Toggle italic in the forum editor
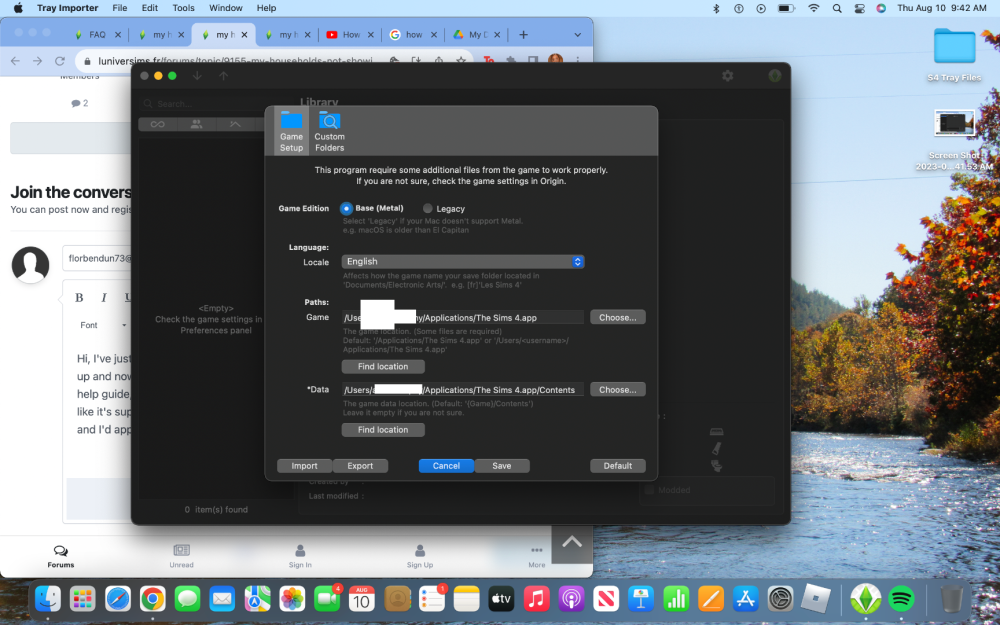 [x=103, y=297]
